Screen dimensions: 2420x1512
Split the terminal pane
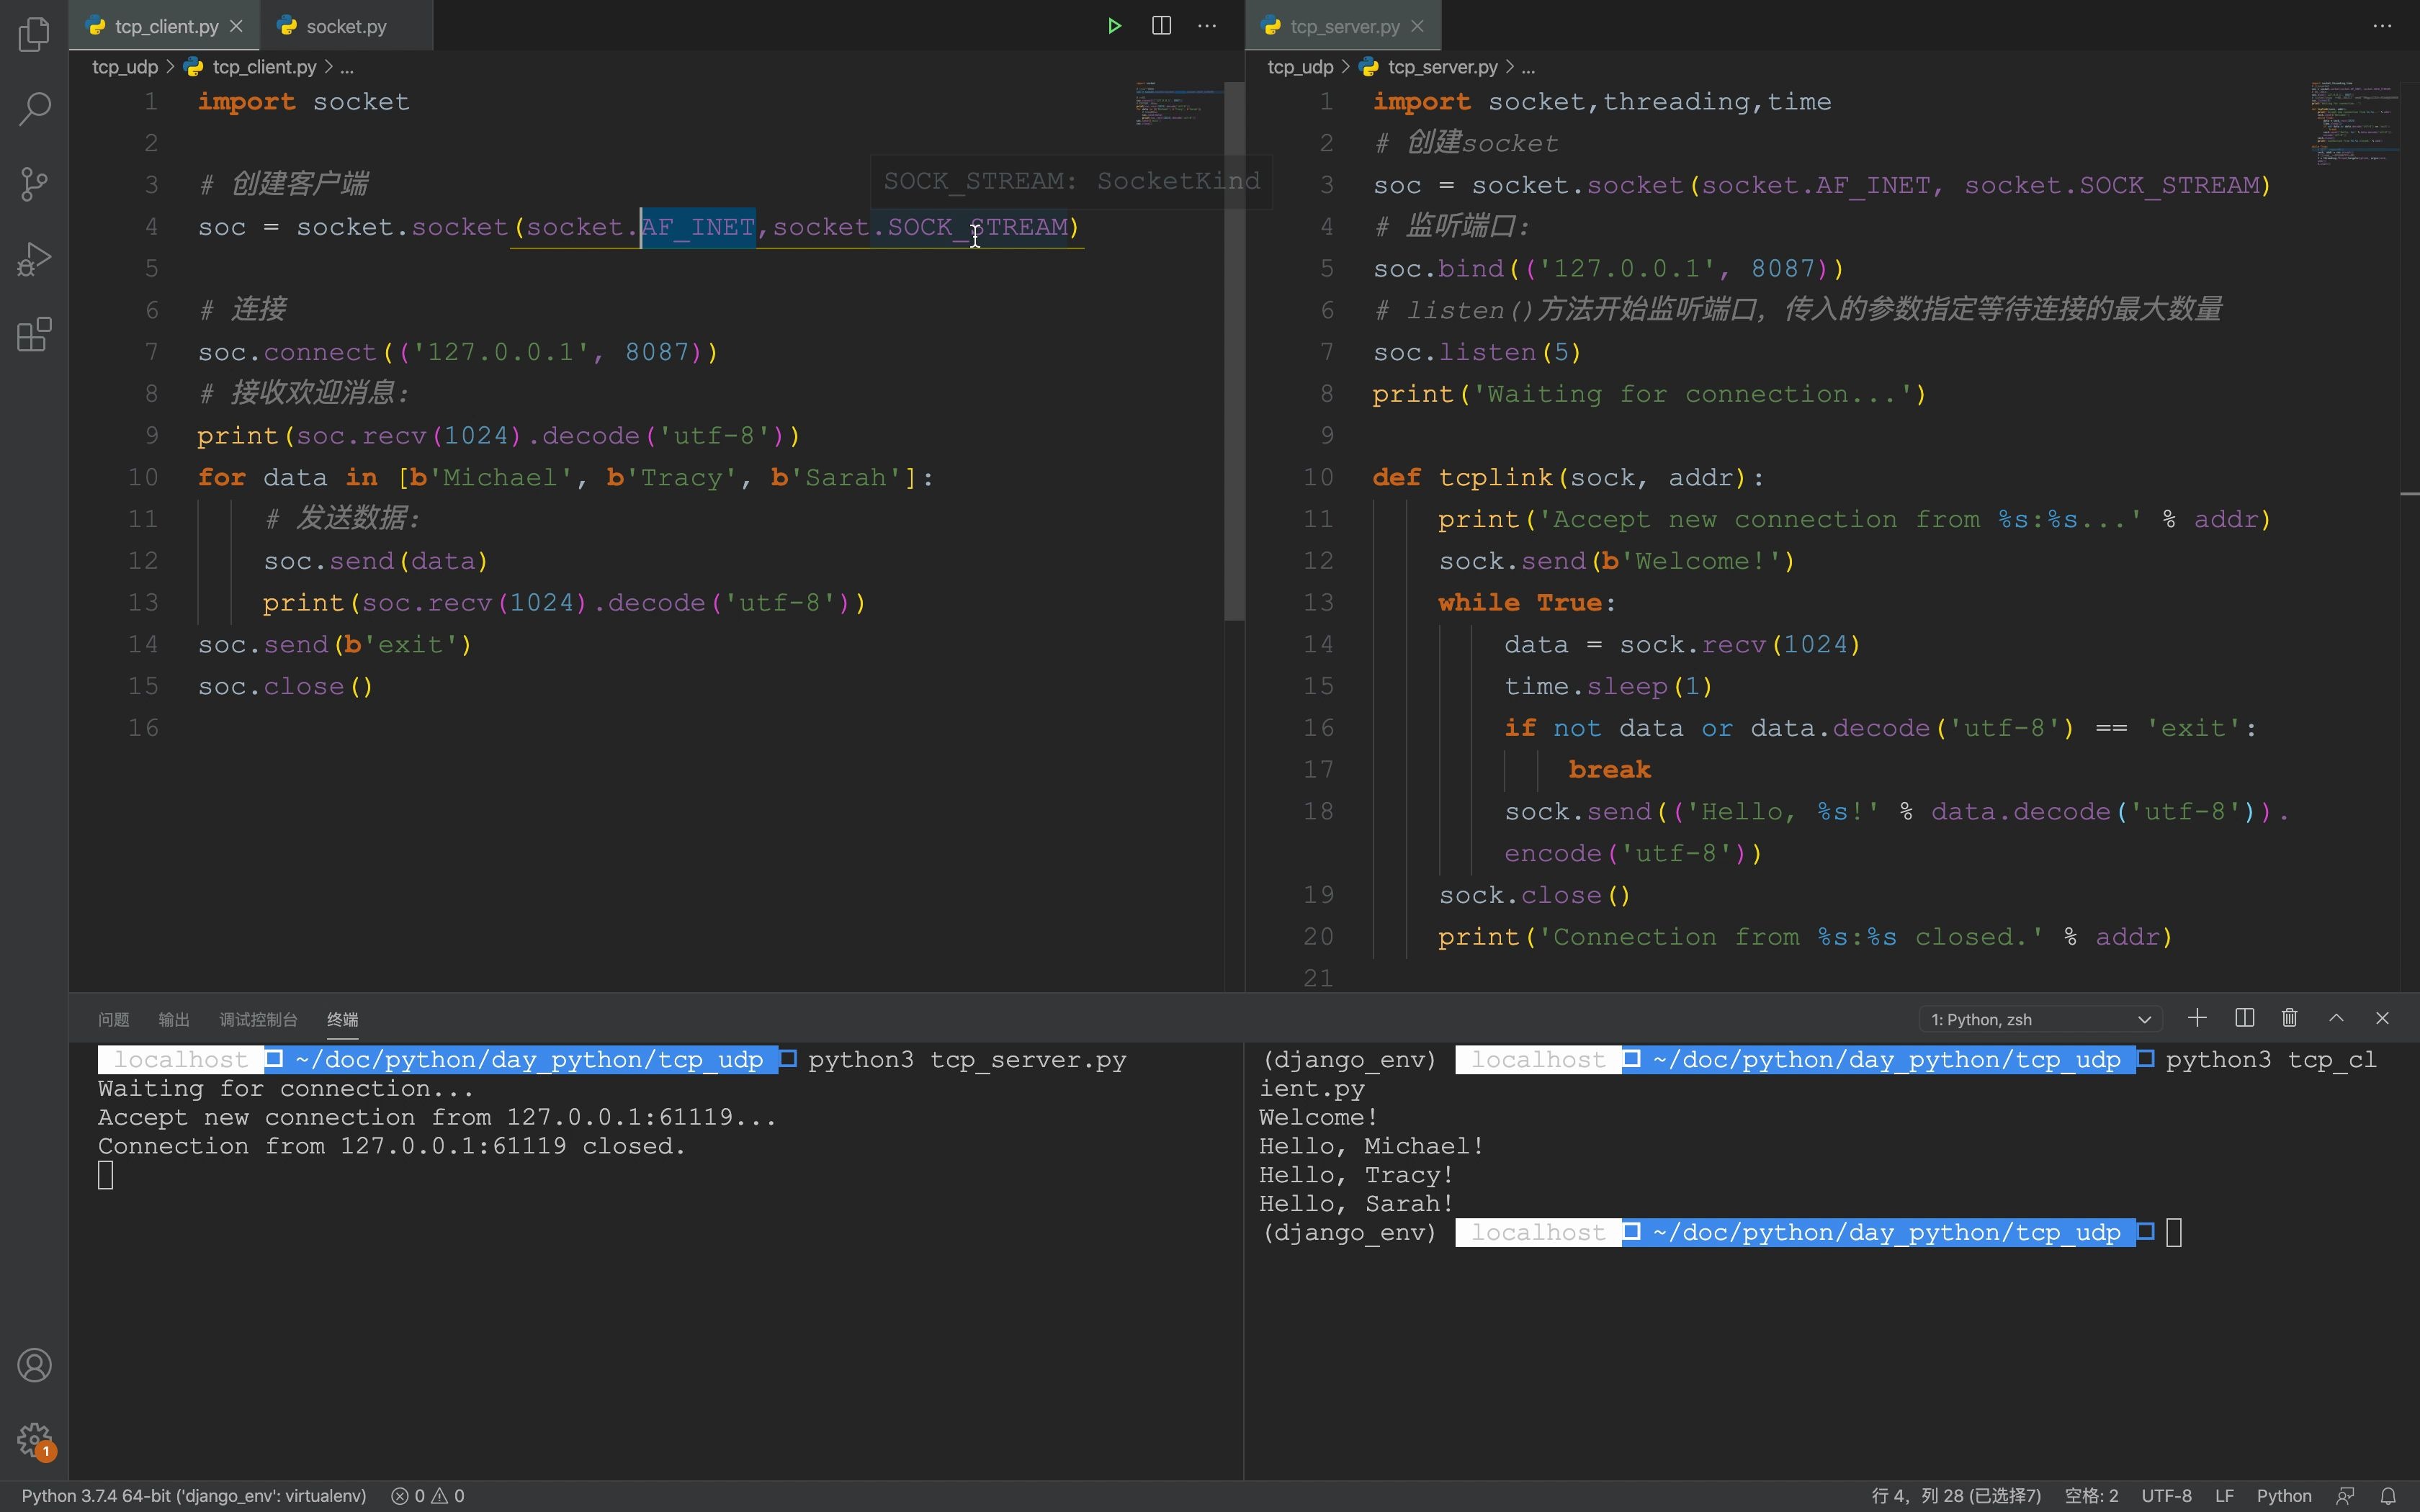tap(2244, 1018)
